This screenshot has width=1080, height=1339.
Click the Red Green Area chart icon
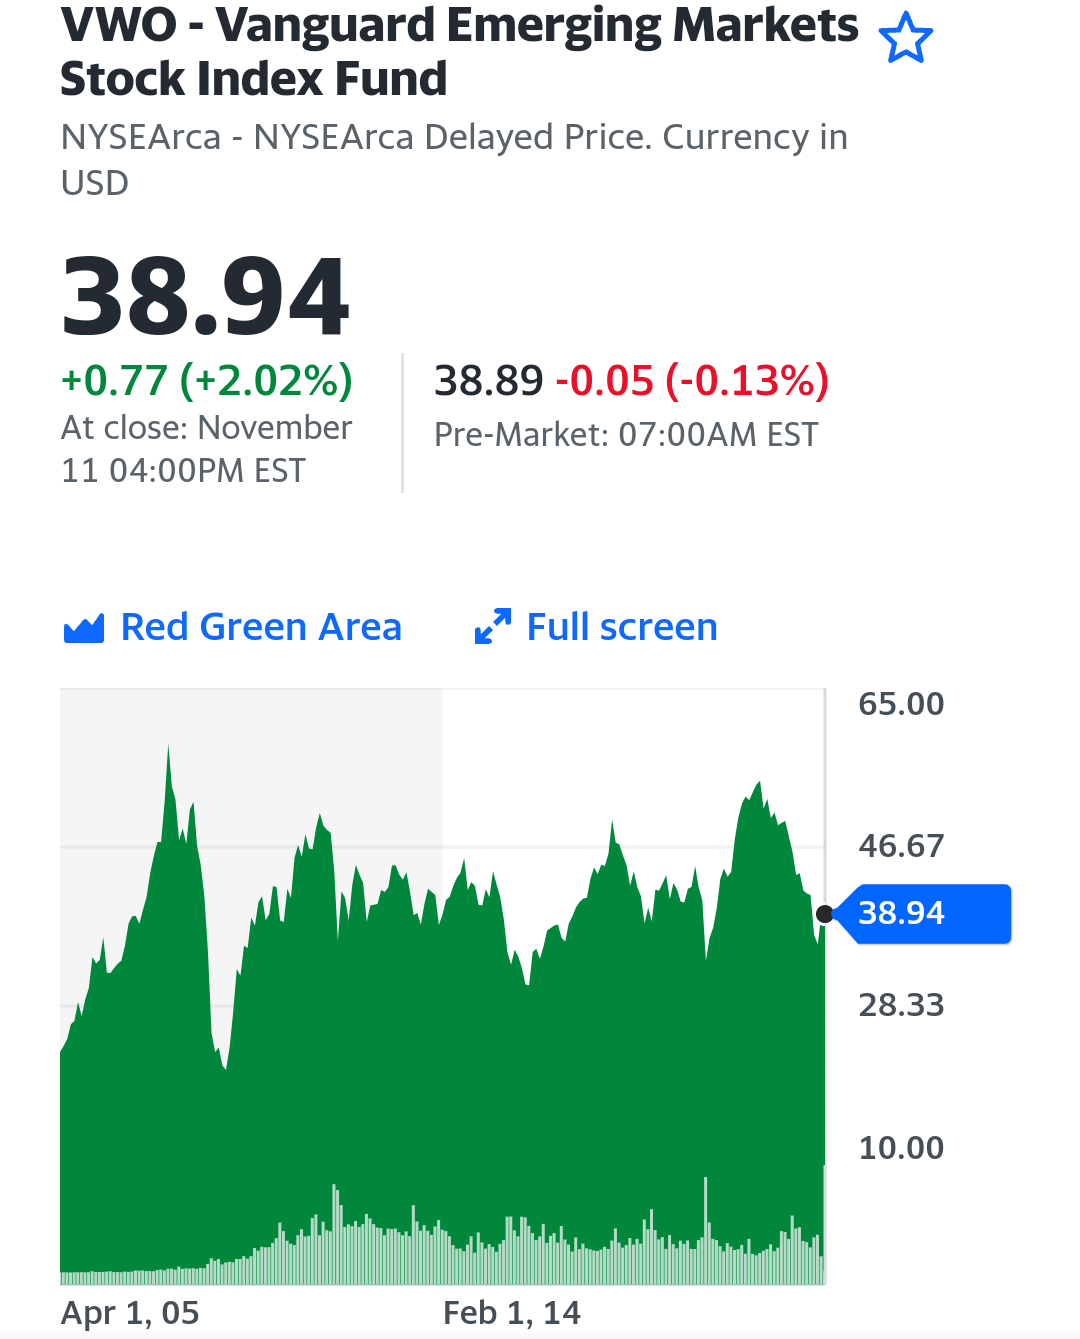coord(84,628)
